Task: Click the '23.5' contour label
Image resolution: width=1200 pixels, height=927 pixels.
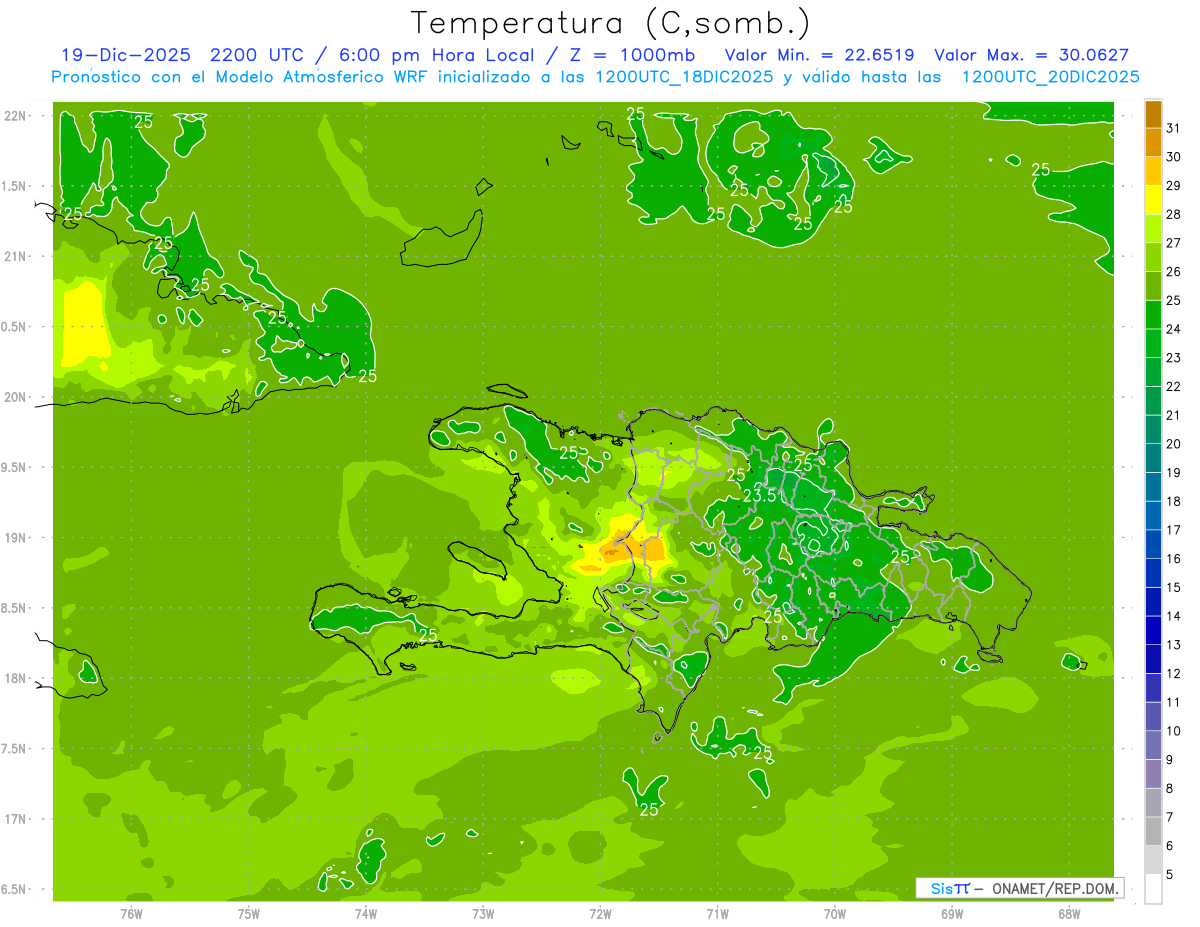Action: (x=760, y=496)
